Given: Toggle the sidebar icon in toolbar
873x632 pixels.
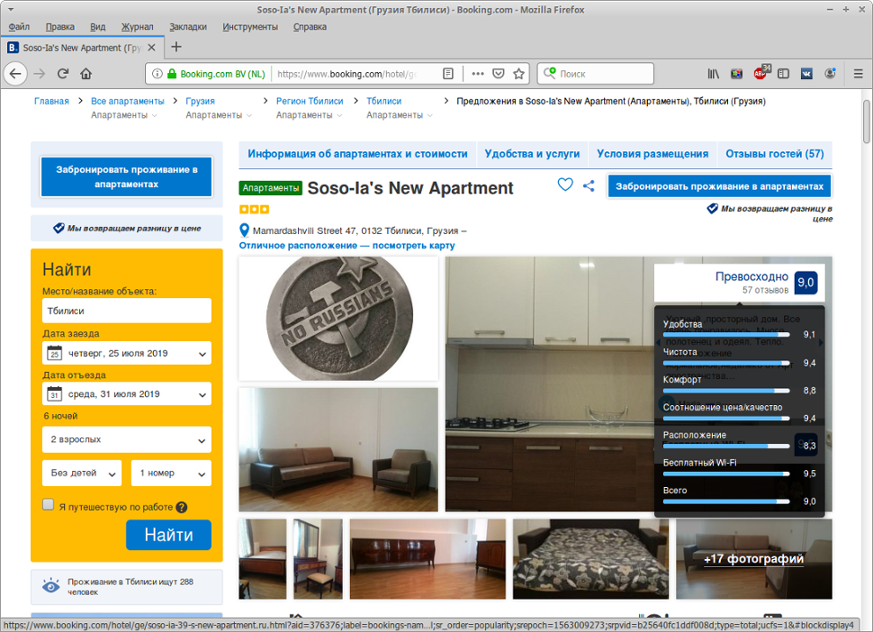Looking at the screenshot, I should 783,74.
